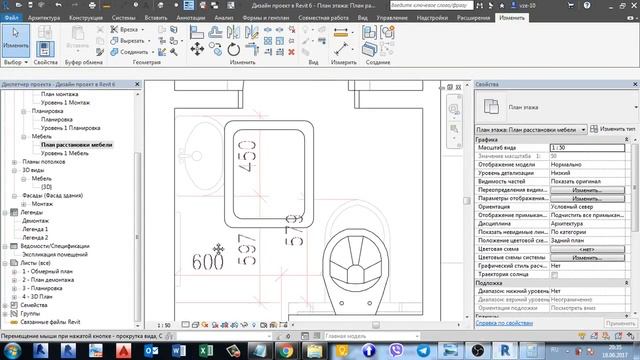The image size is (640, 360).
Task: Select the Modify (Изменить) arrow tool
Action: pyautogui.click(x=16, y=41)
